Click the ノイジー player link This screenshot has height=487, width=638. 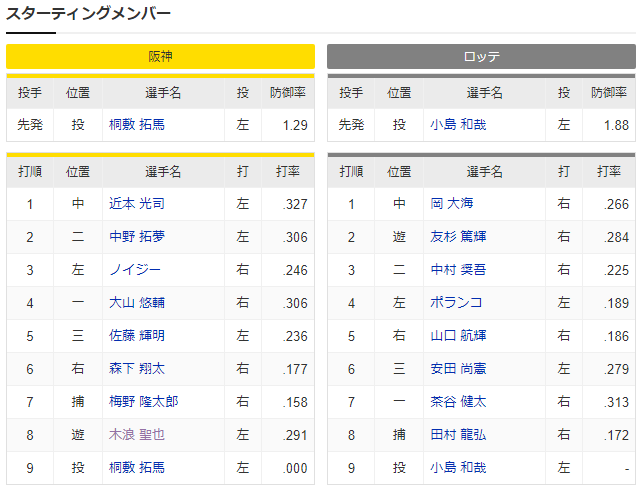(135, 269)
